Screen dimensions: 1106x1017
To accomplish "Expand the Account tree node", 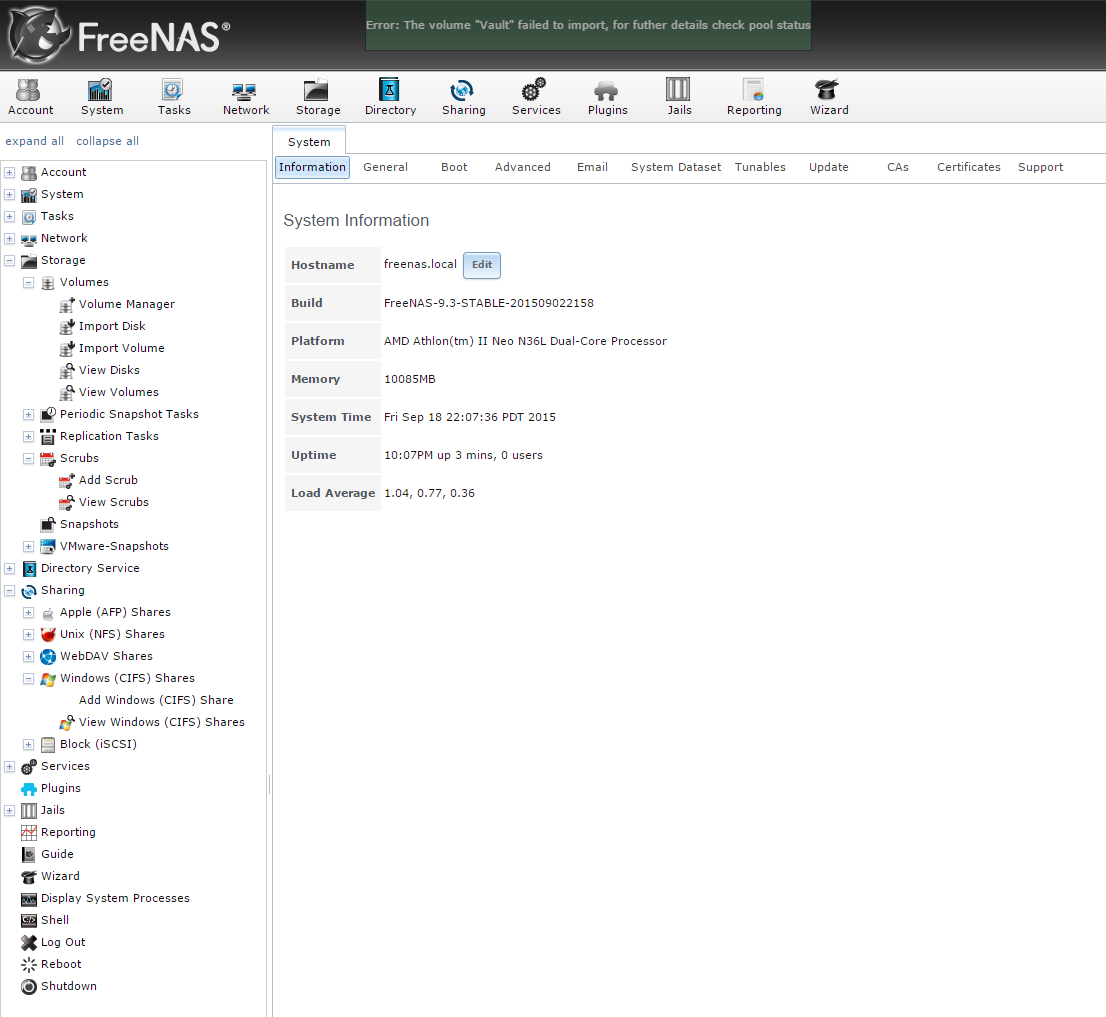I will pyautogui.click(x=9, y=172).
